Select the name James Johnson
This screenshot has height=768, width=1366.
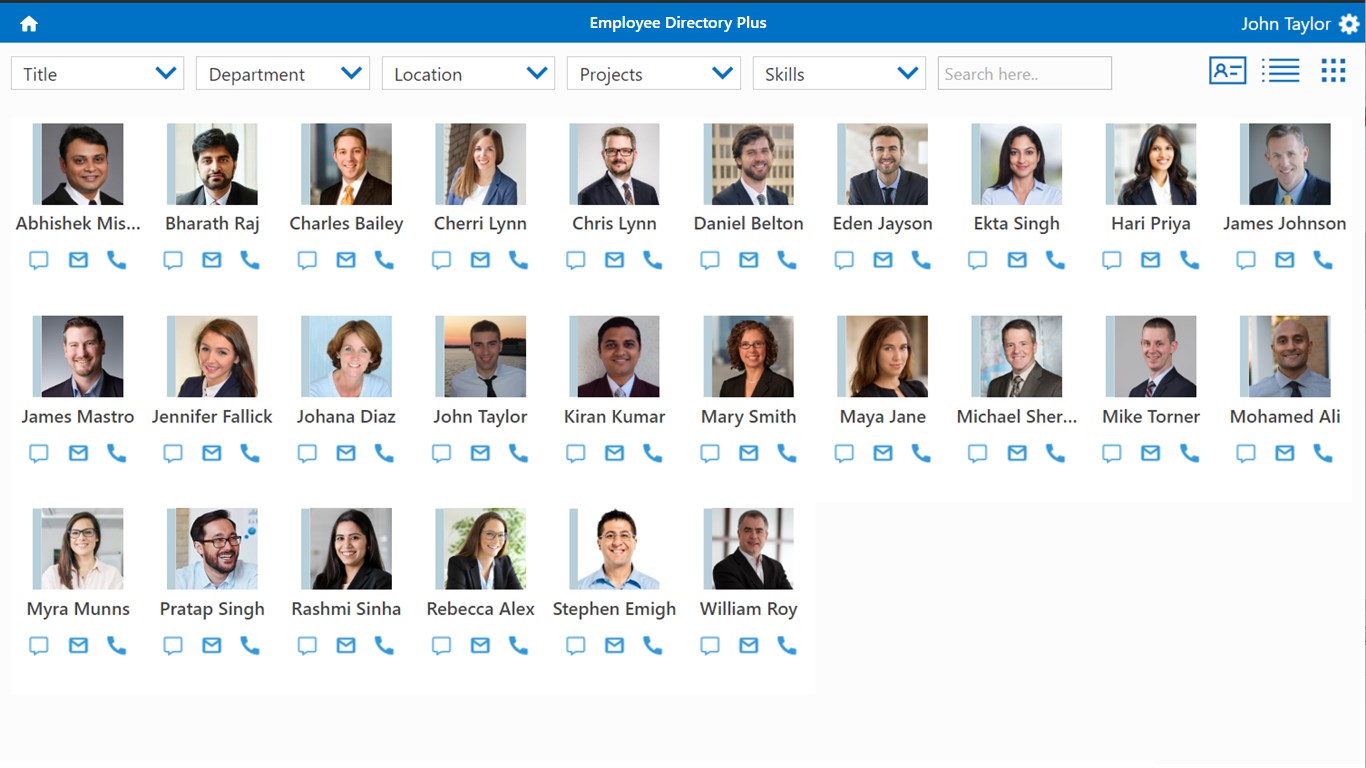point(1285,223)
